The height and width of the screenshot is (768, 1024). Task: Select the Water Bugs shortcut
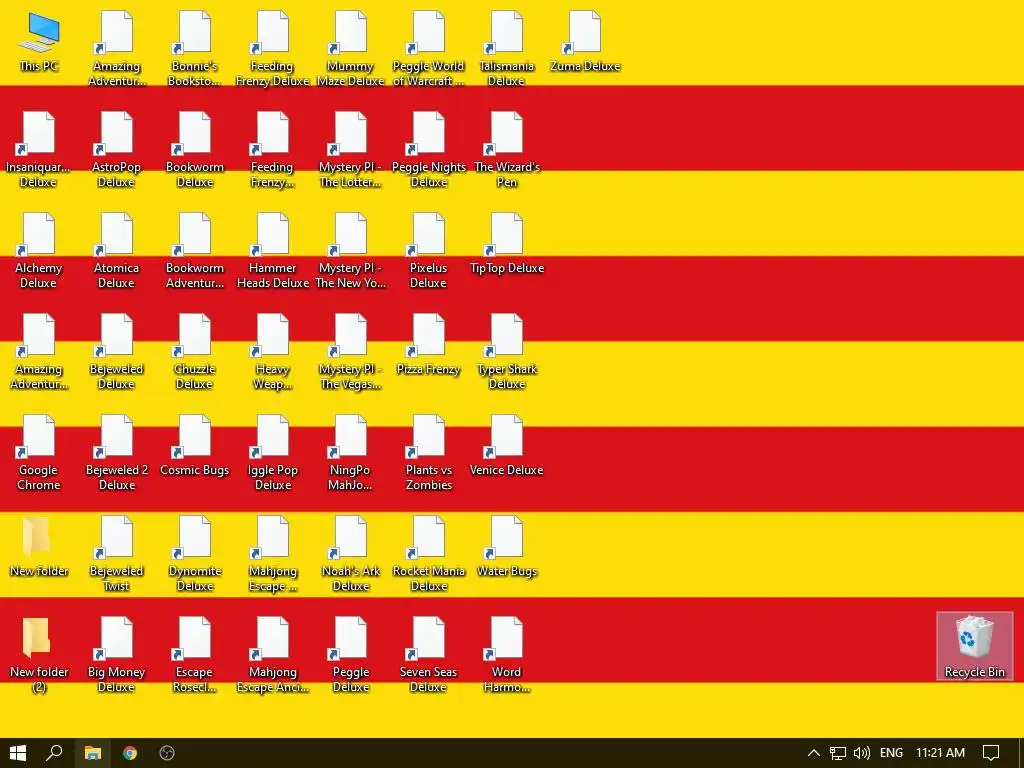(506, 547)
